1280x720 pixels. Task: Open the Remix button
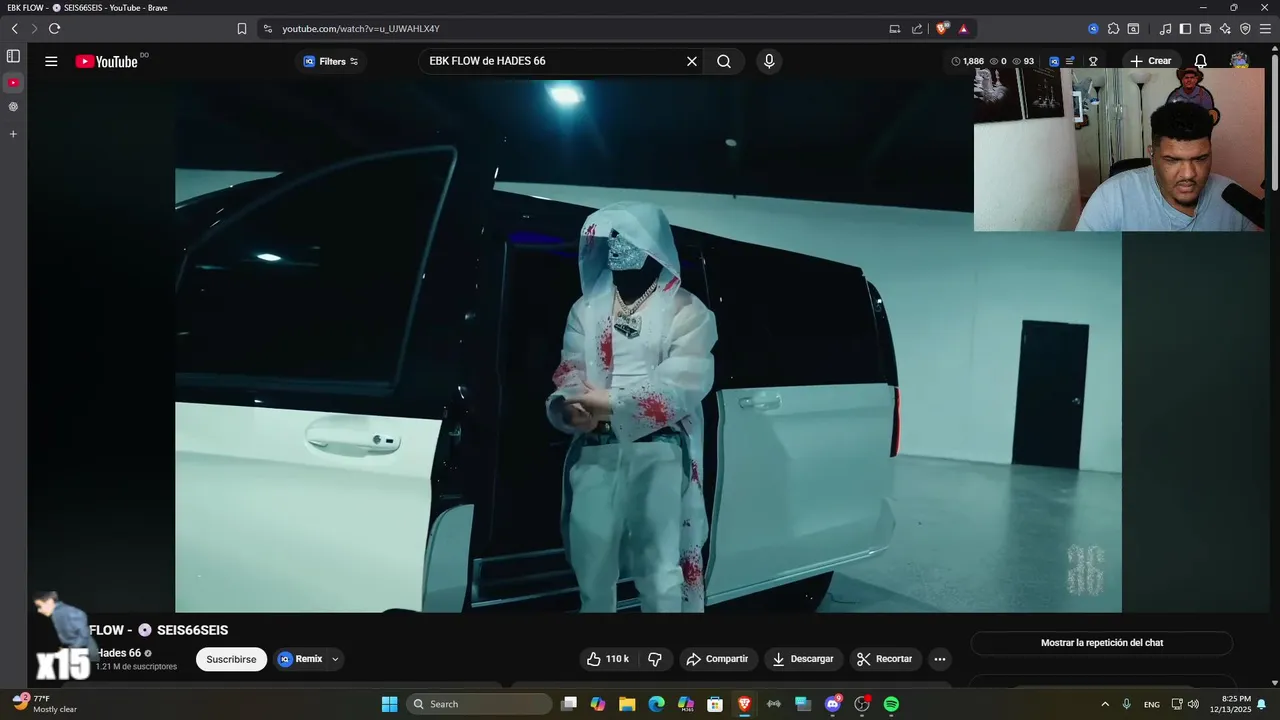pyautogui.click(x=300, y=659)
